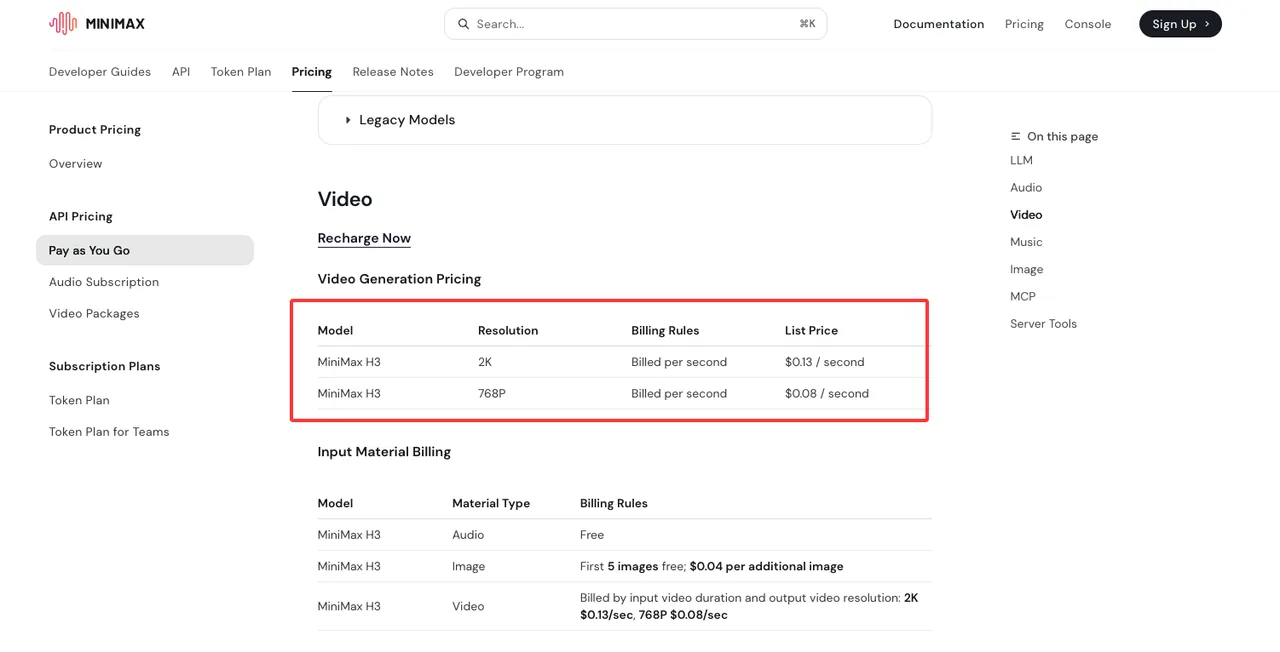Screen dimensions: 1280x652
Task: Click the 'Audio' material type cell
Action: click(x=468, y=535)
